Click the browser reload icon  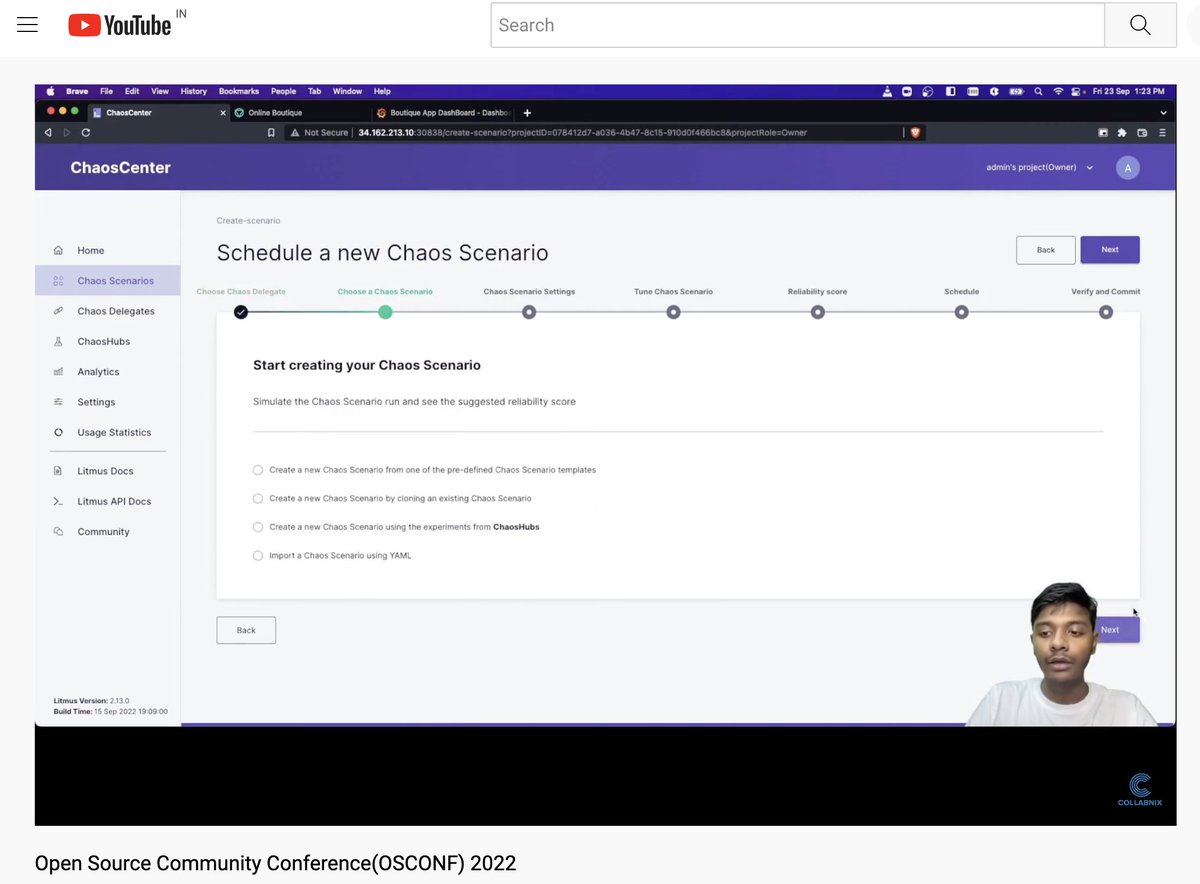[86, 132]
